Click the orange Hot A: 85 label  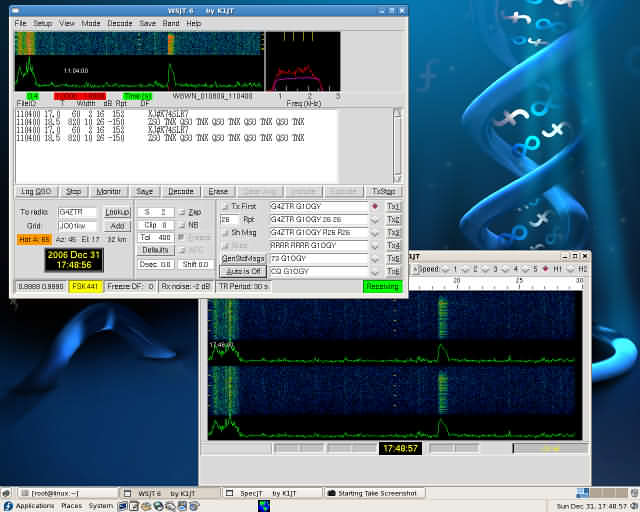coord(34,239)
